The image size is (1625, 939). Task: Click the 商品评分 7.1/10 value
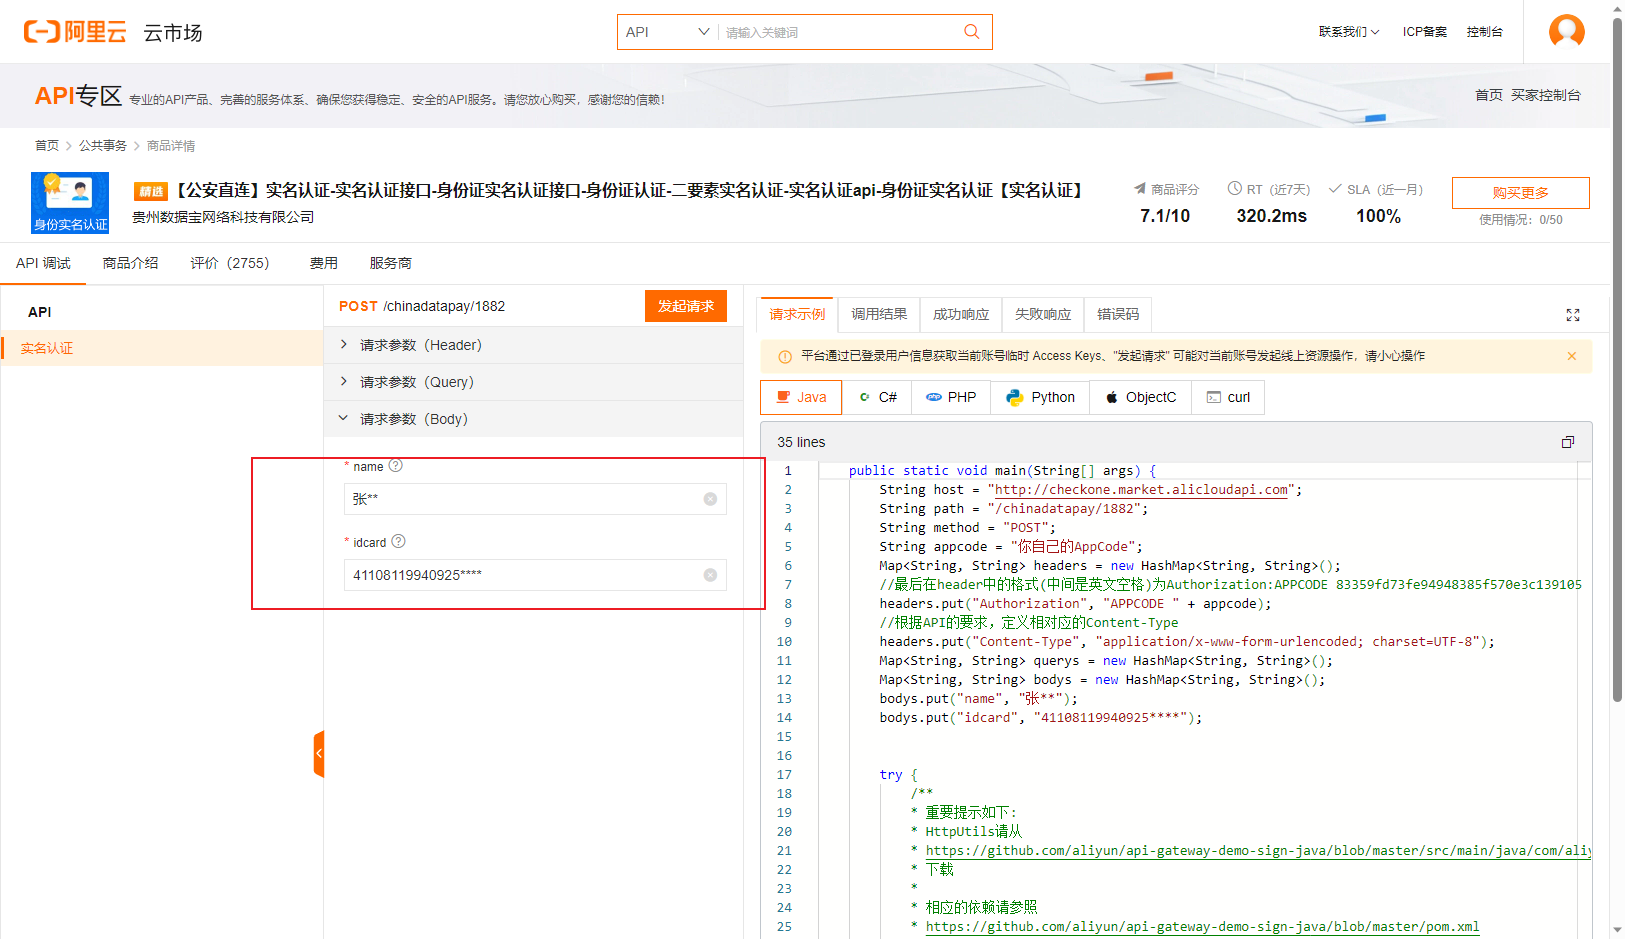[1165, 216]
